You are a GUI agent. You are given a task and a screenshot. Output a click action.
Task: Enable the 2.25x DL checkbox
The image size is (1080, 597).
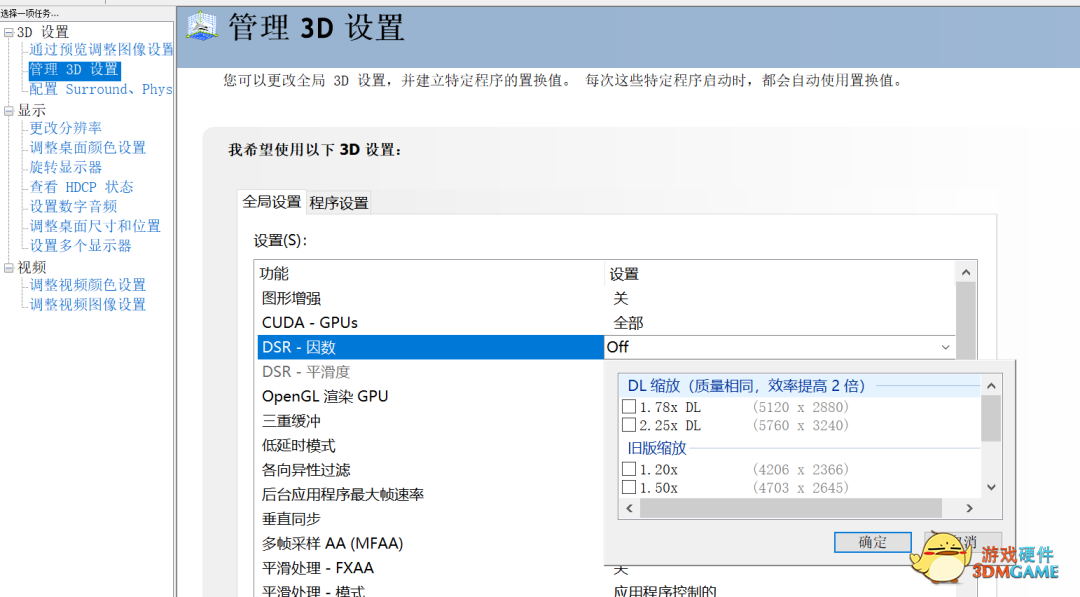[629, 425]
